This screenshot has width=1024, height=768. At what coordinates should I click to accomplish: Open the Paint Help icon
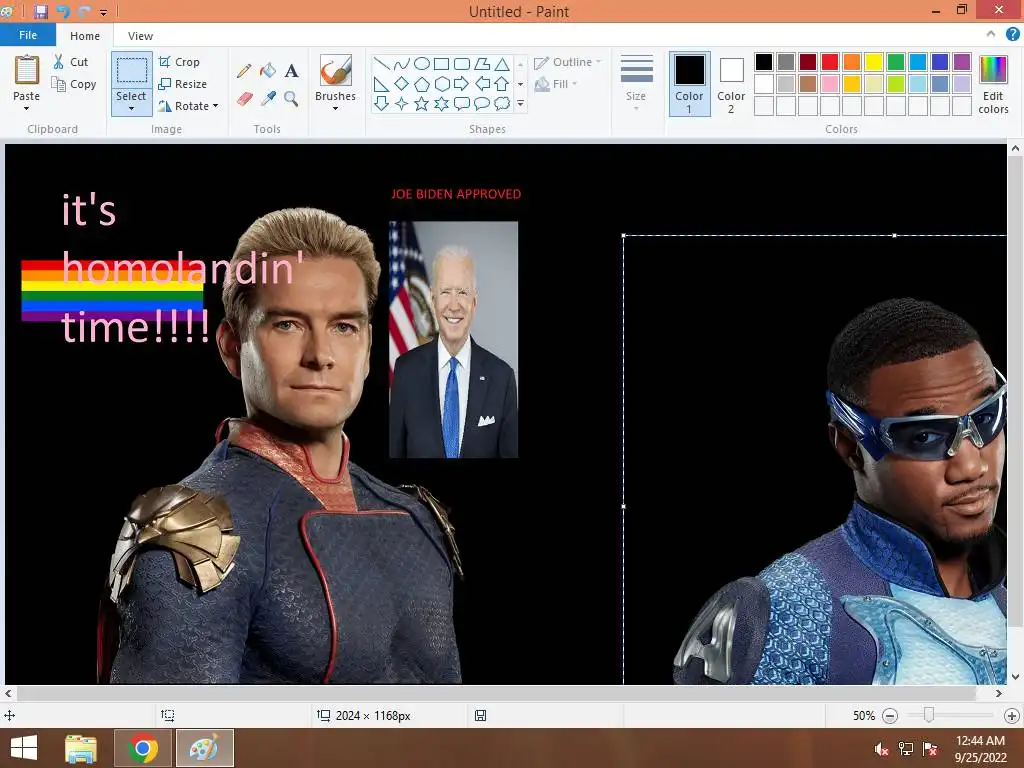(x=1013, y=35)
